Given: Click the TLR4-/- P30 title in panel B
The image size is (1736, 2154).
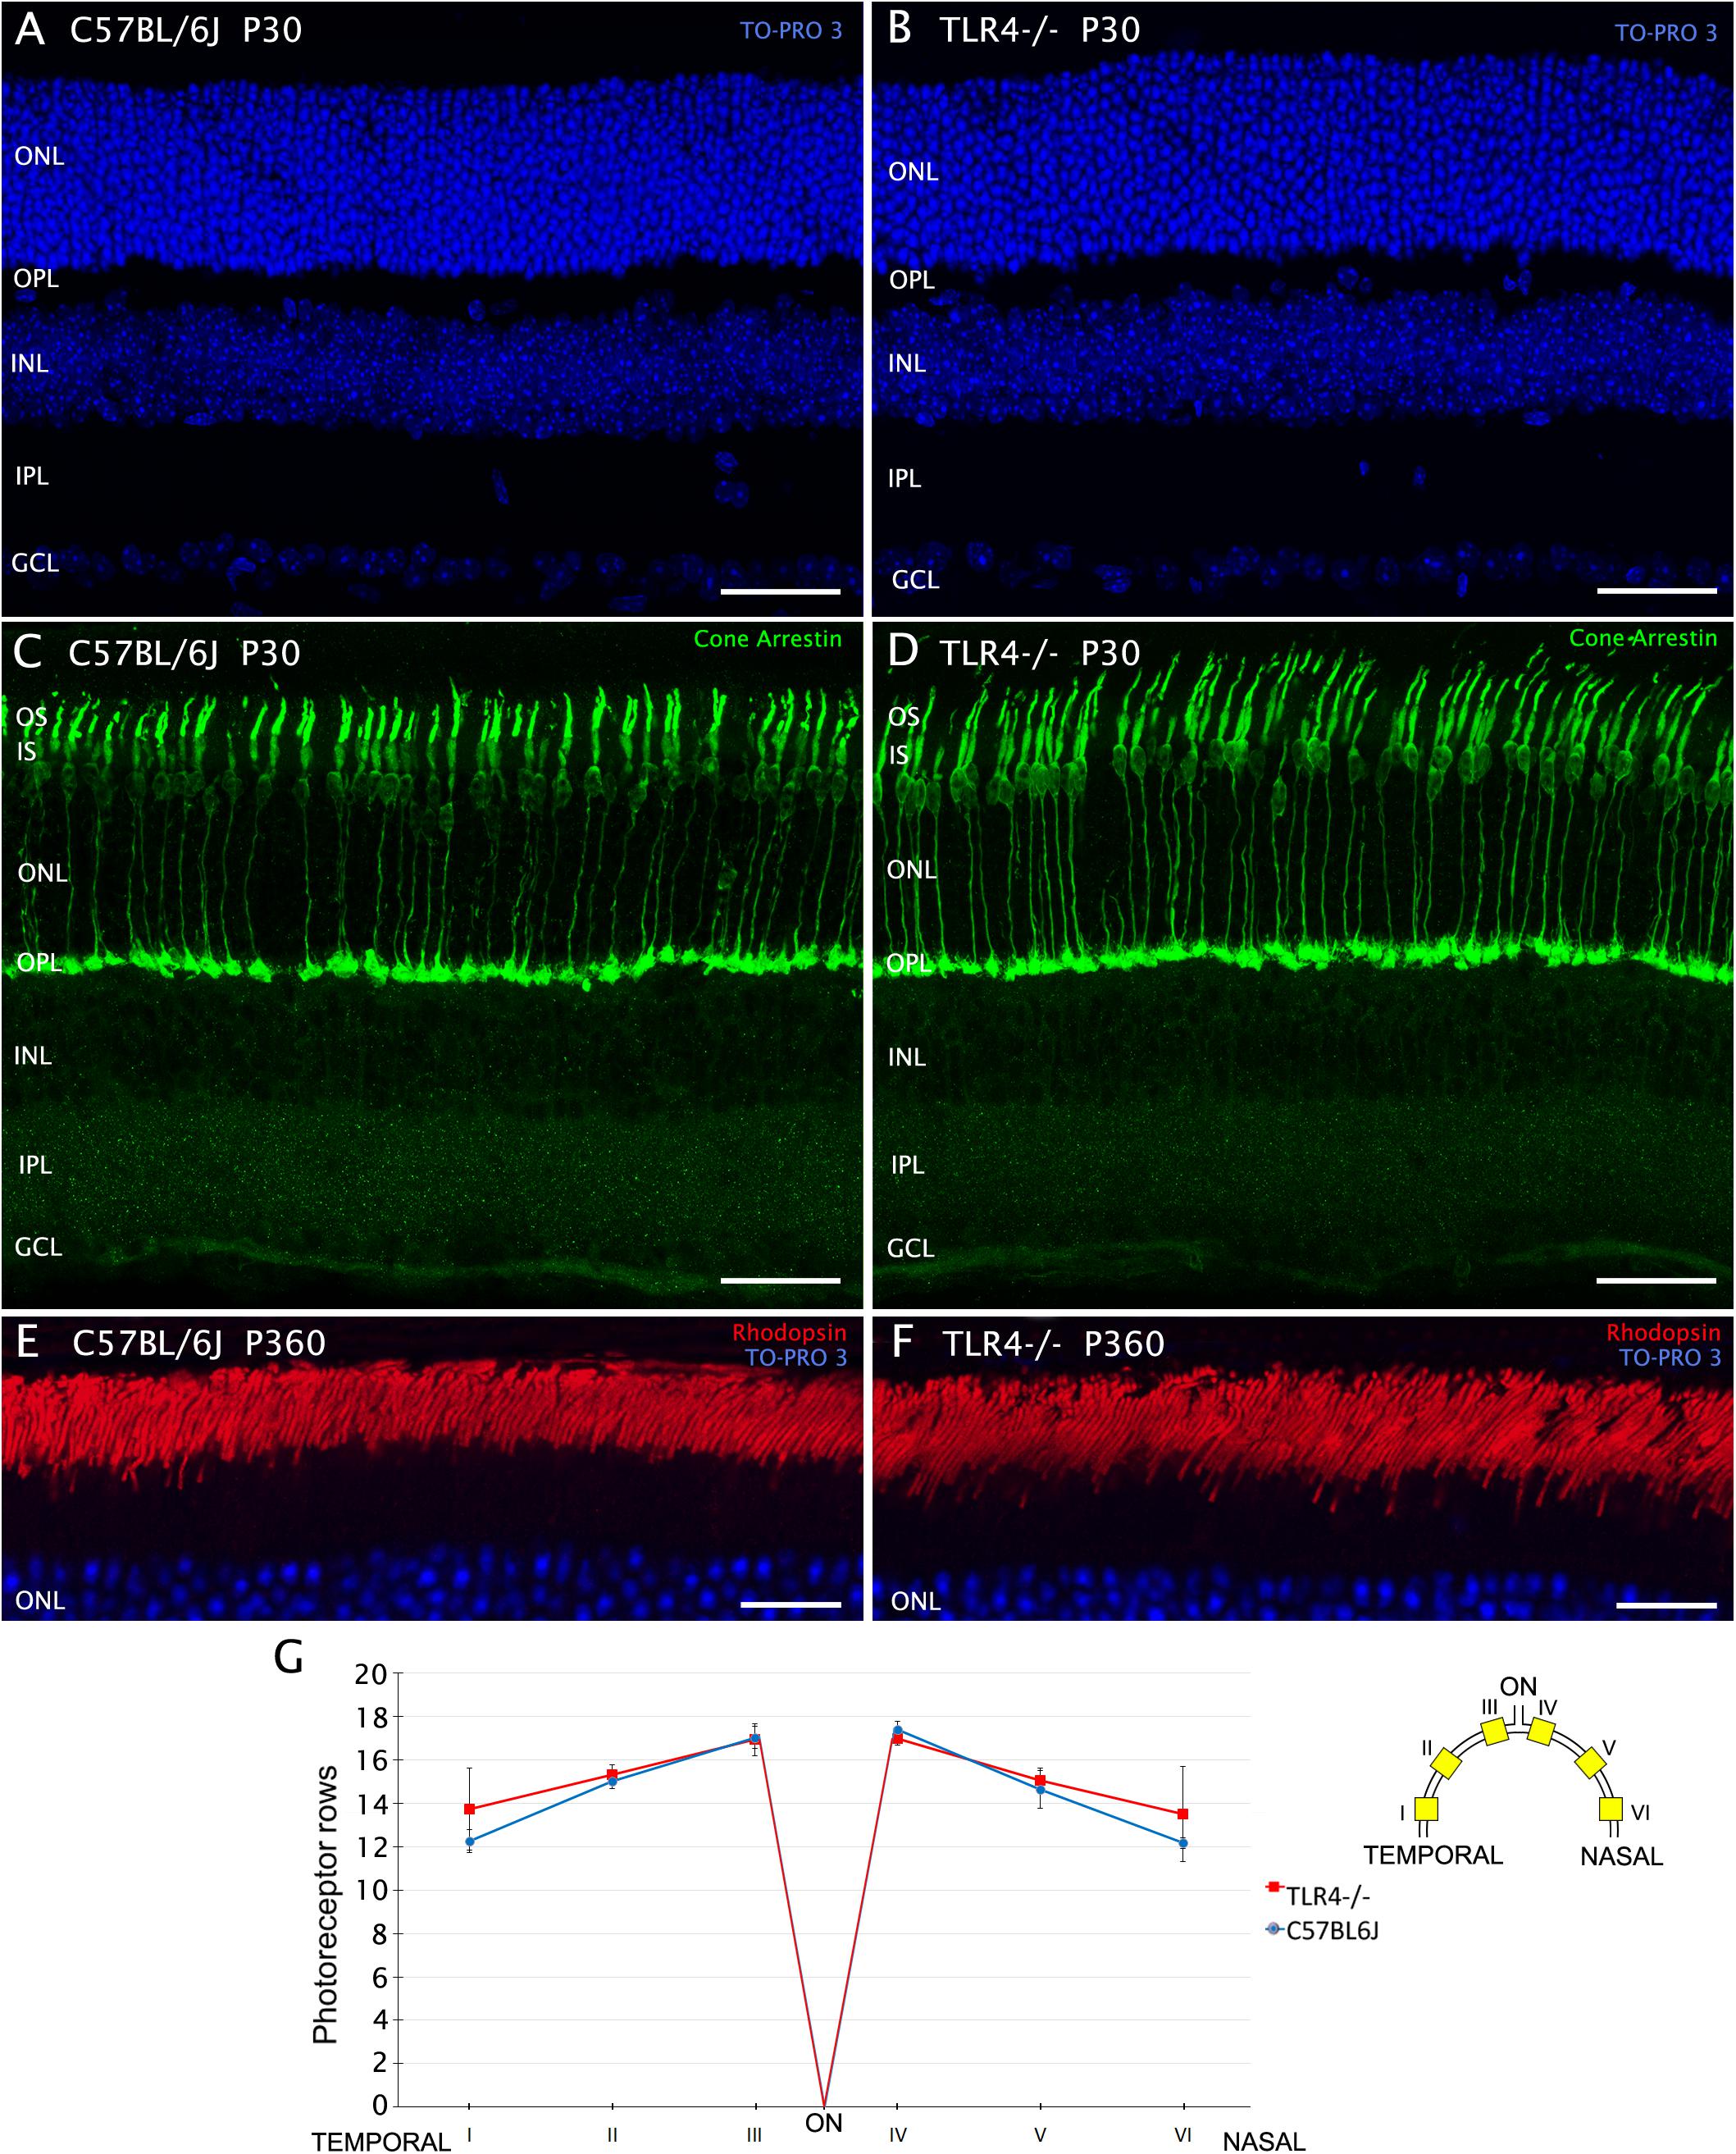Looking at the screenshot, I should (x=1040, y=30).
